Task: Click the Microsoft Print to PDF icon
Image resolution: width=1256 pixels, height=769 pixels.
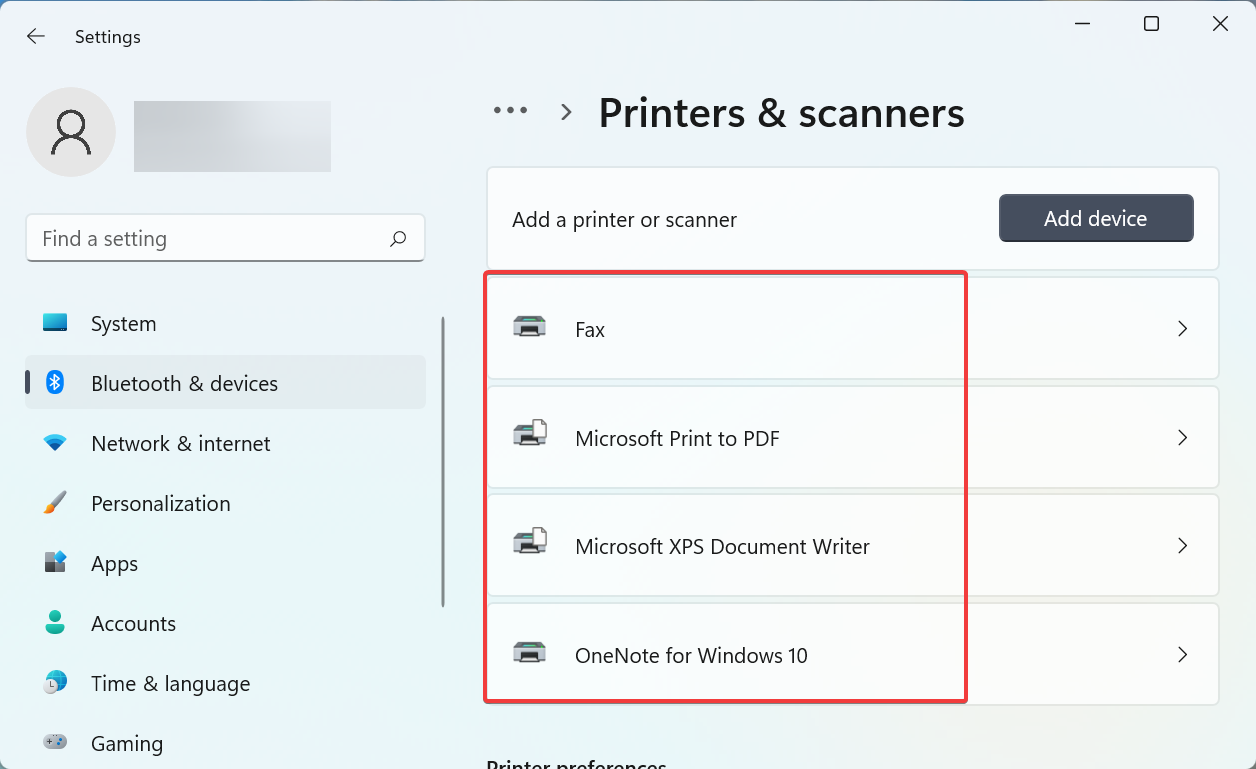Action: 530,434
